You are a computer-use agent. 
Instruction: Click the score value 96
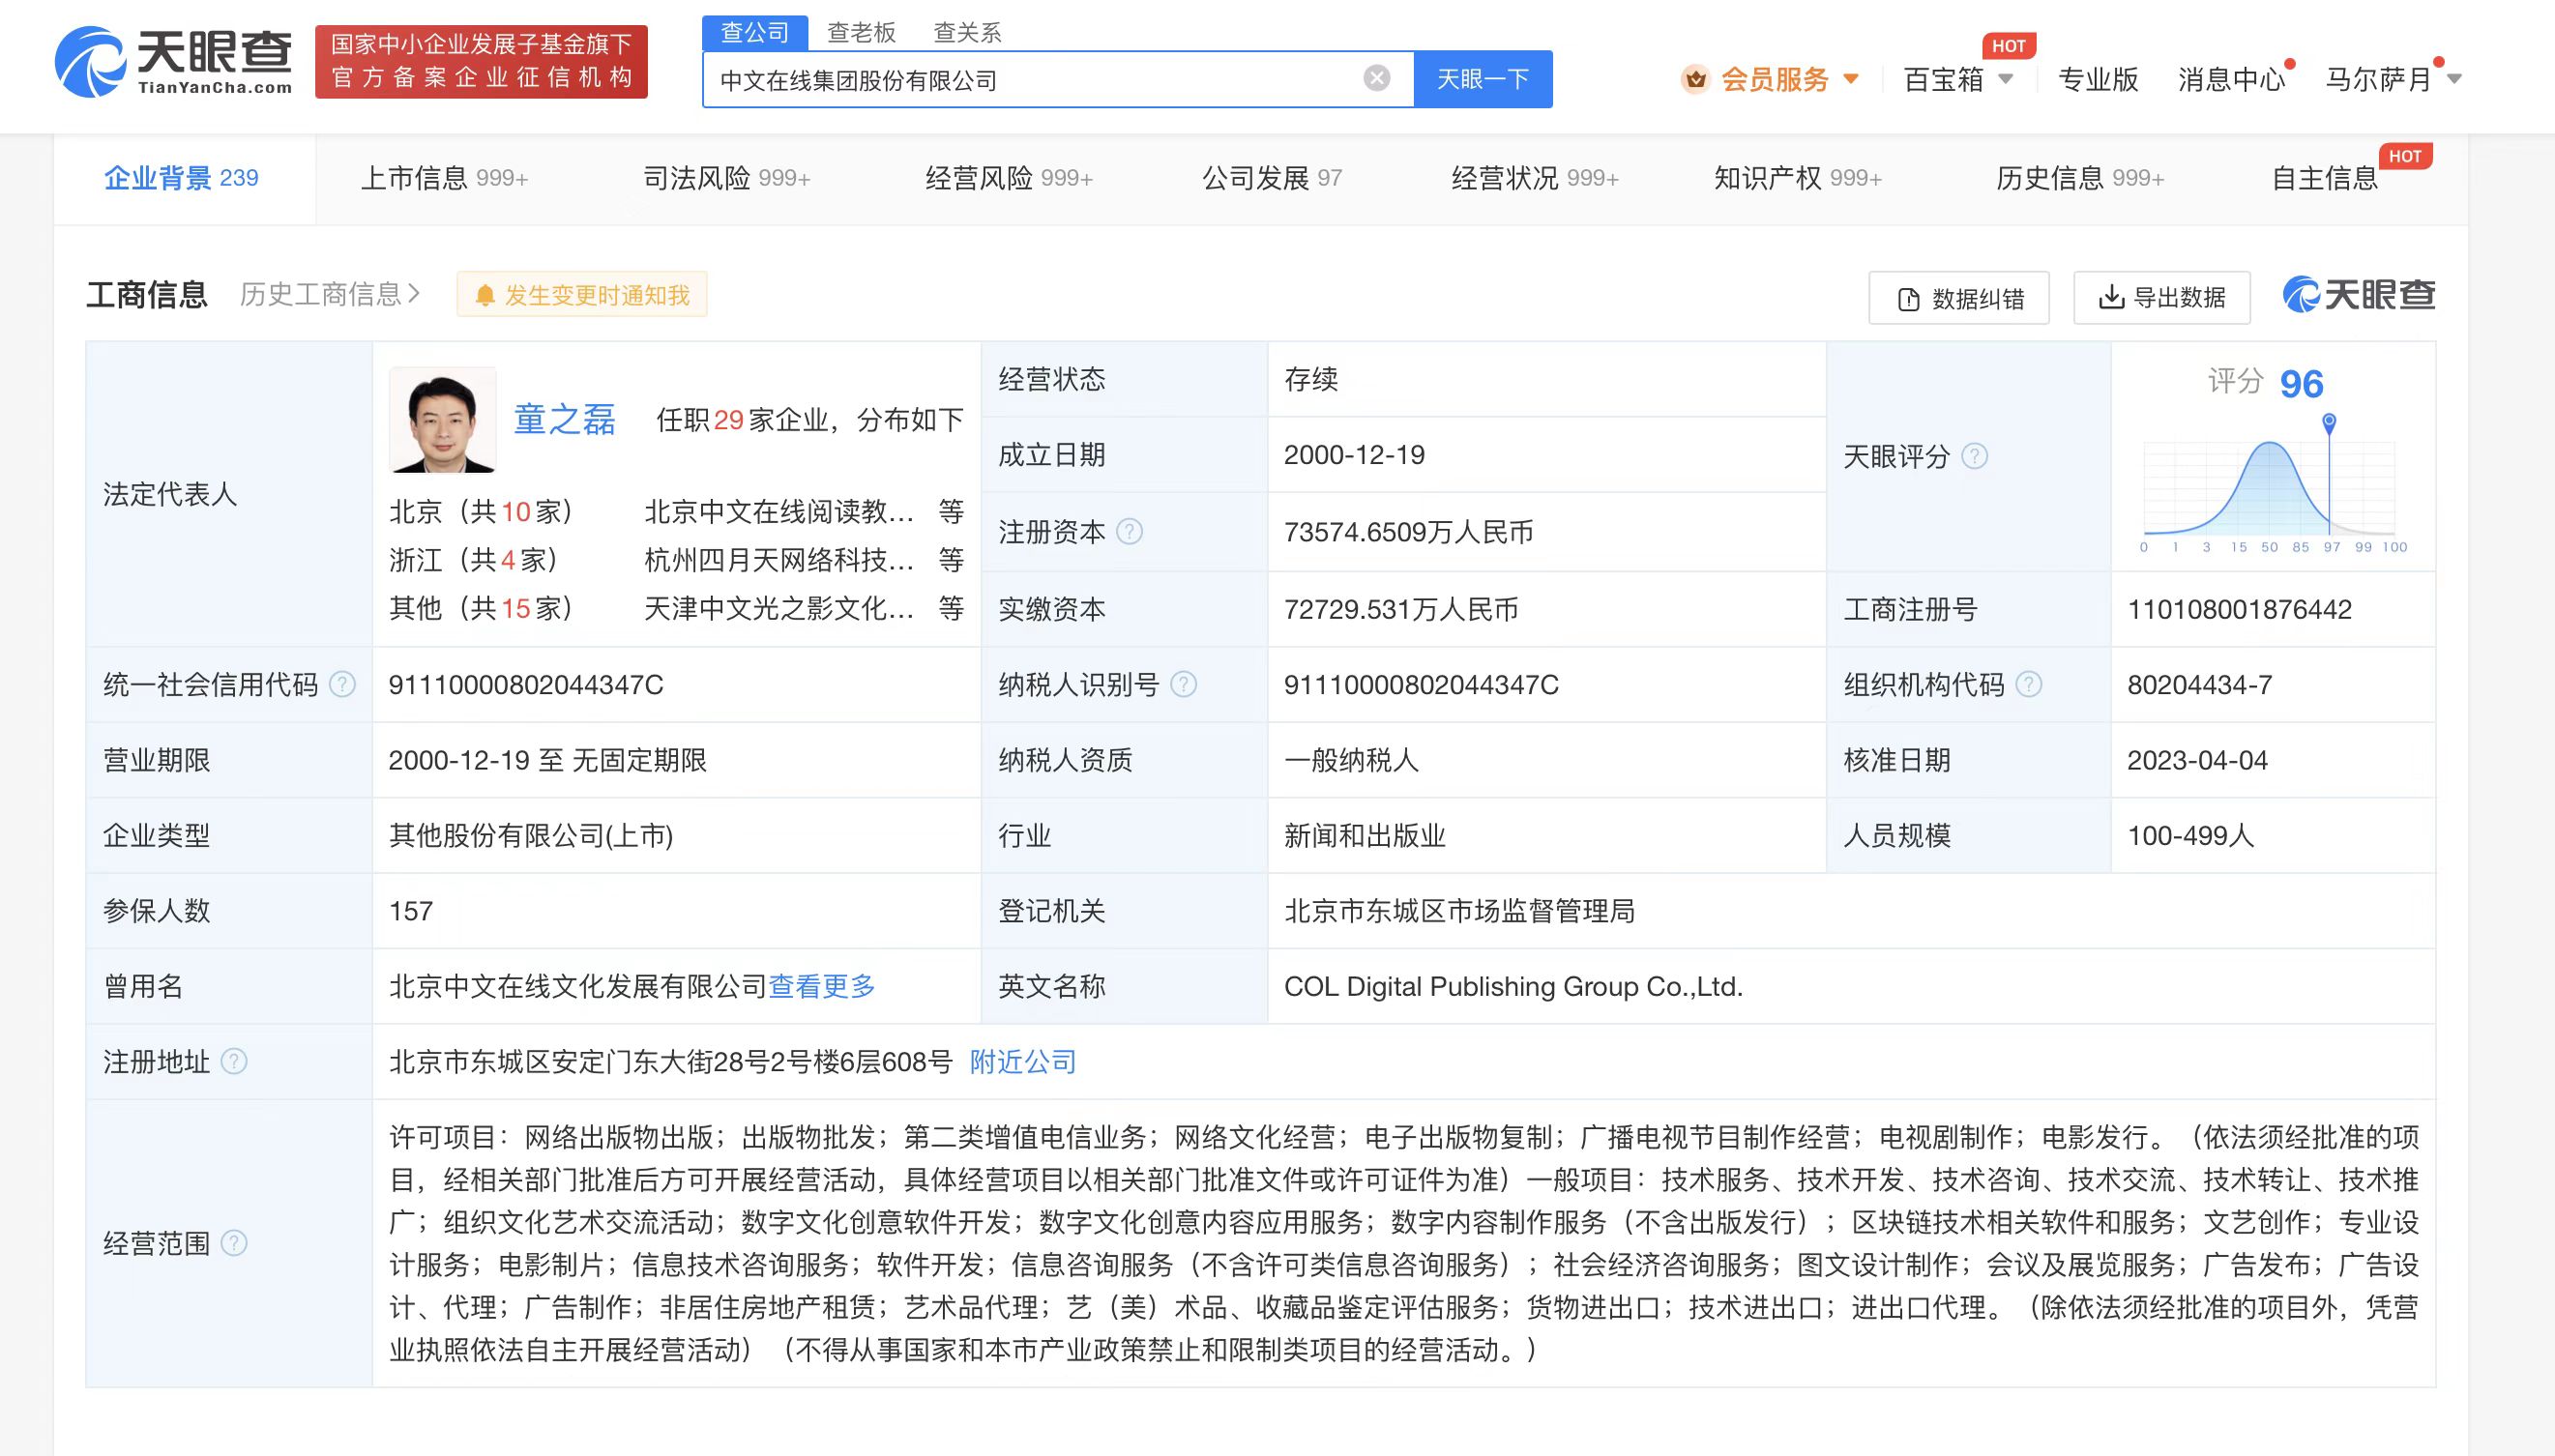(x=2301, y=384)
